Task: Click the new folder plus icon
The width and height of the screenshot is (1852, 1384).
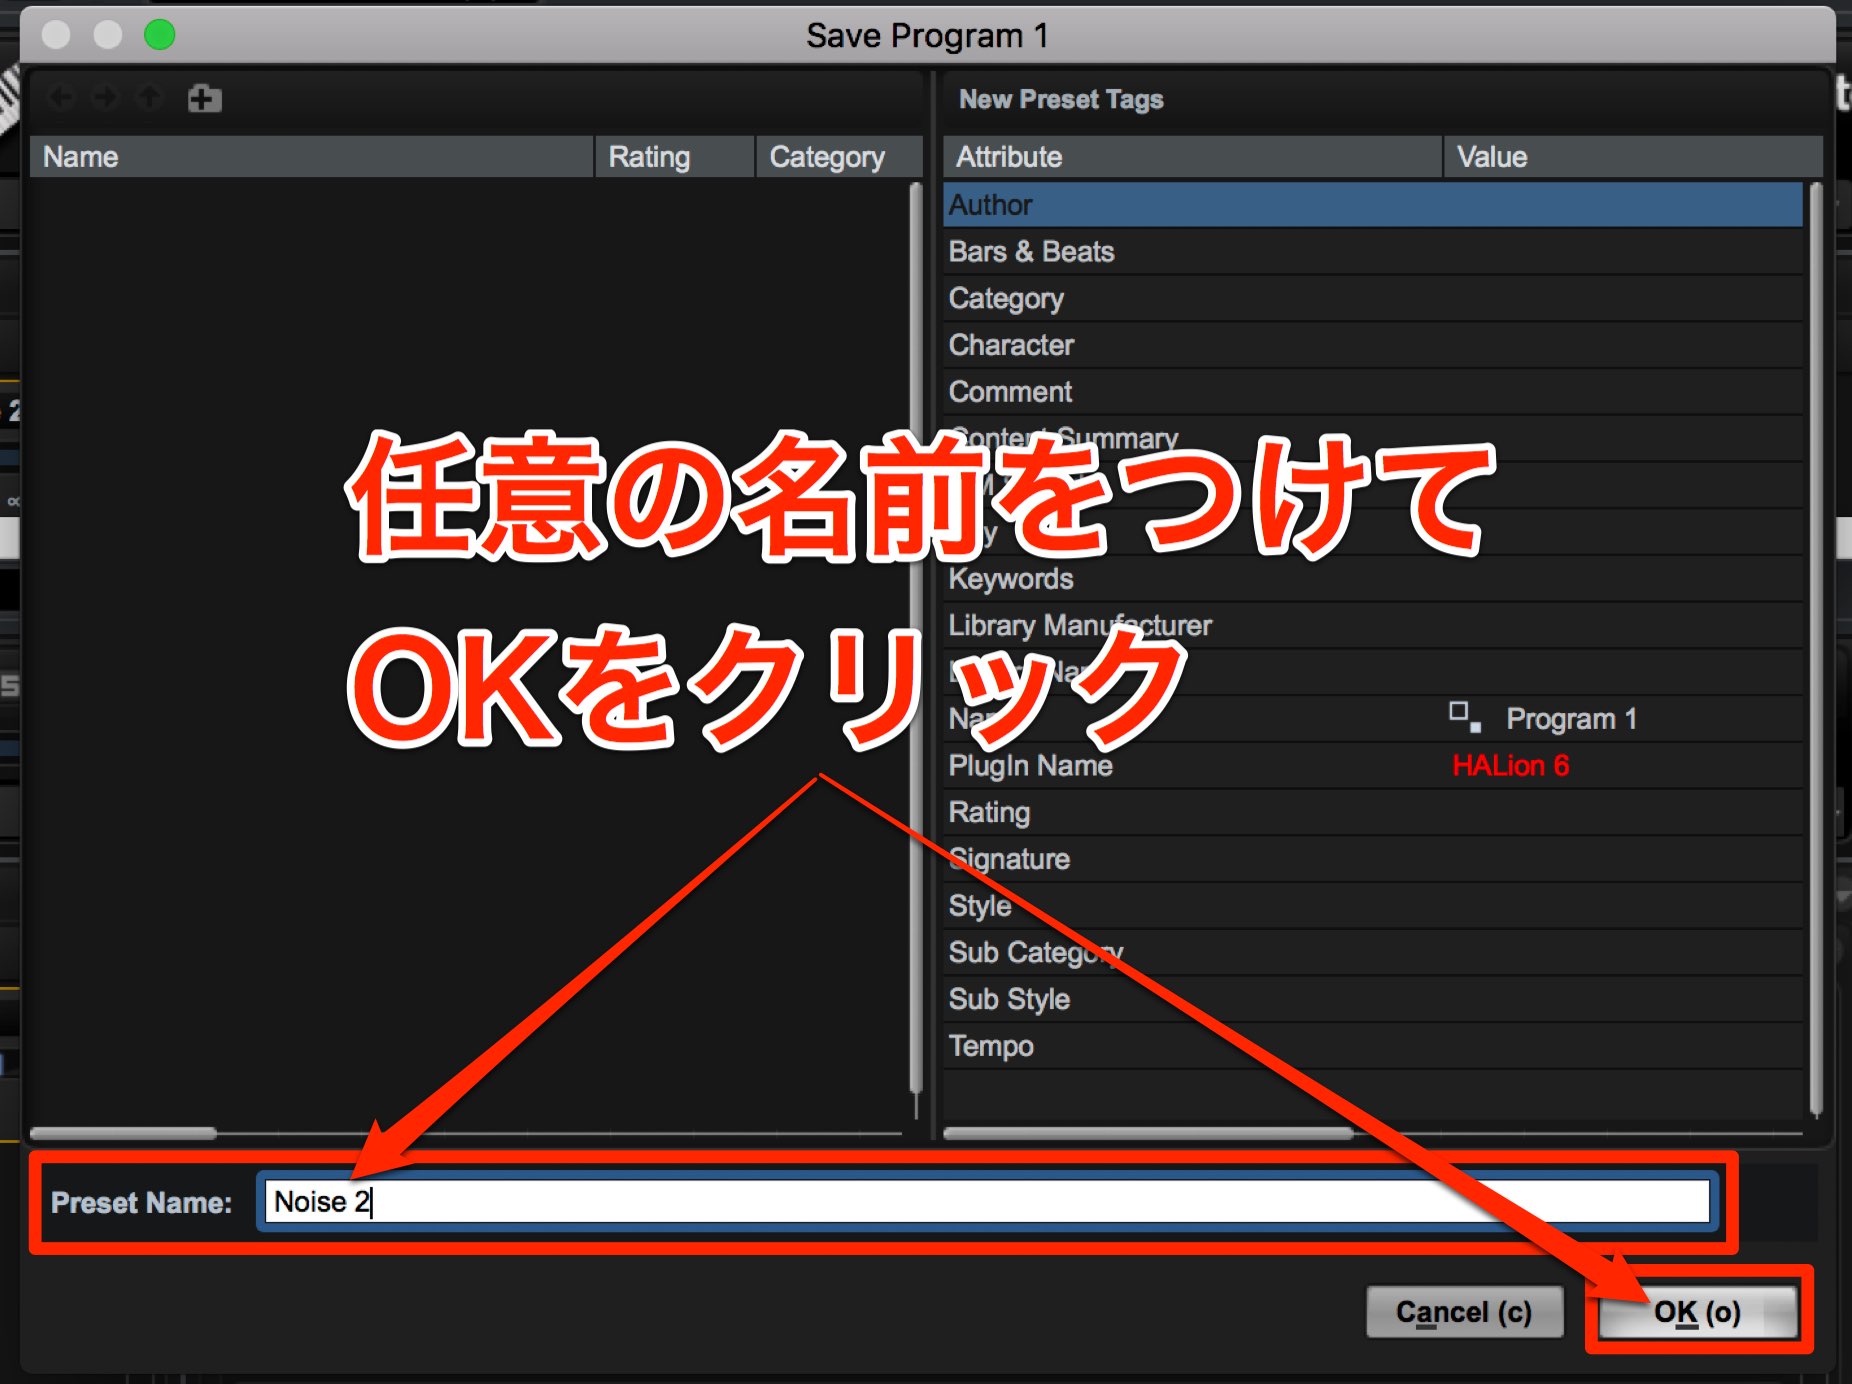Action: pos(205,98)
